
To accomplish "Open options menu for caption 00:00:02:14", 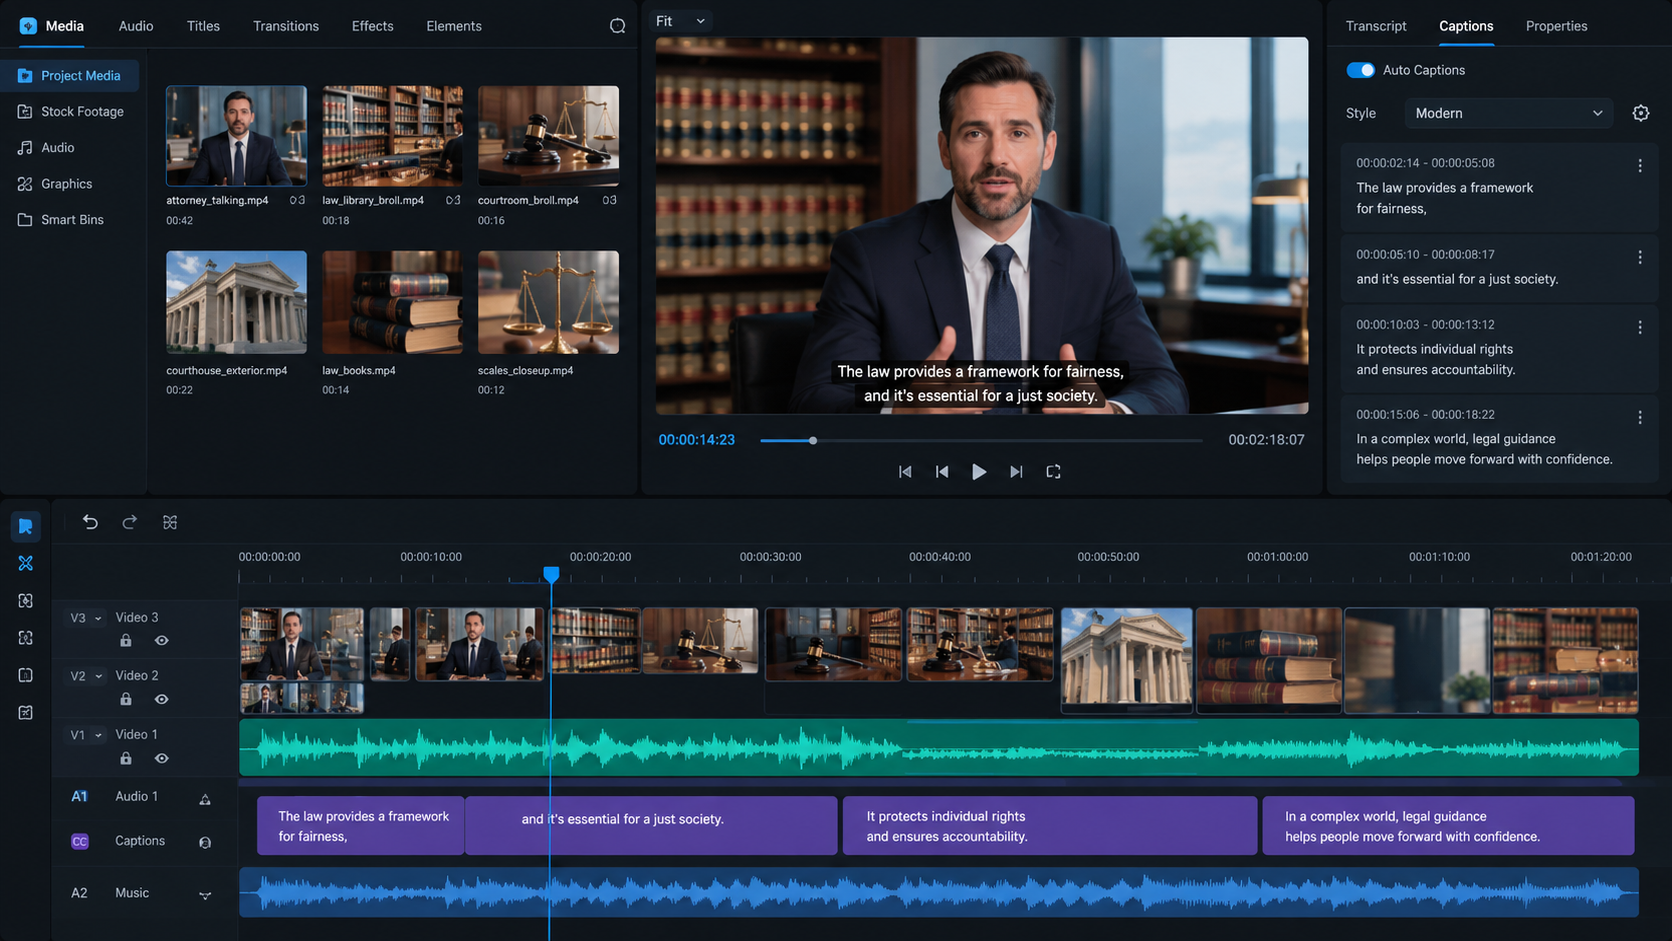I will [1640, 166].
